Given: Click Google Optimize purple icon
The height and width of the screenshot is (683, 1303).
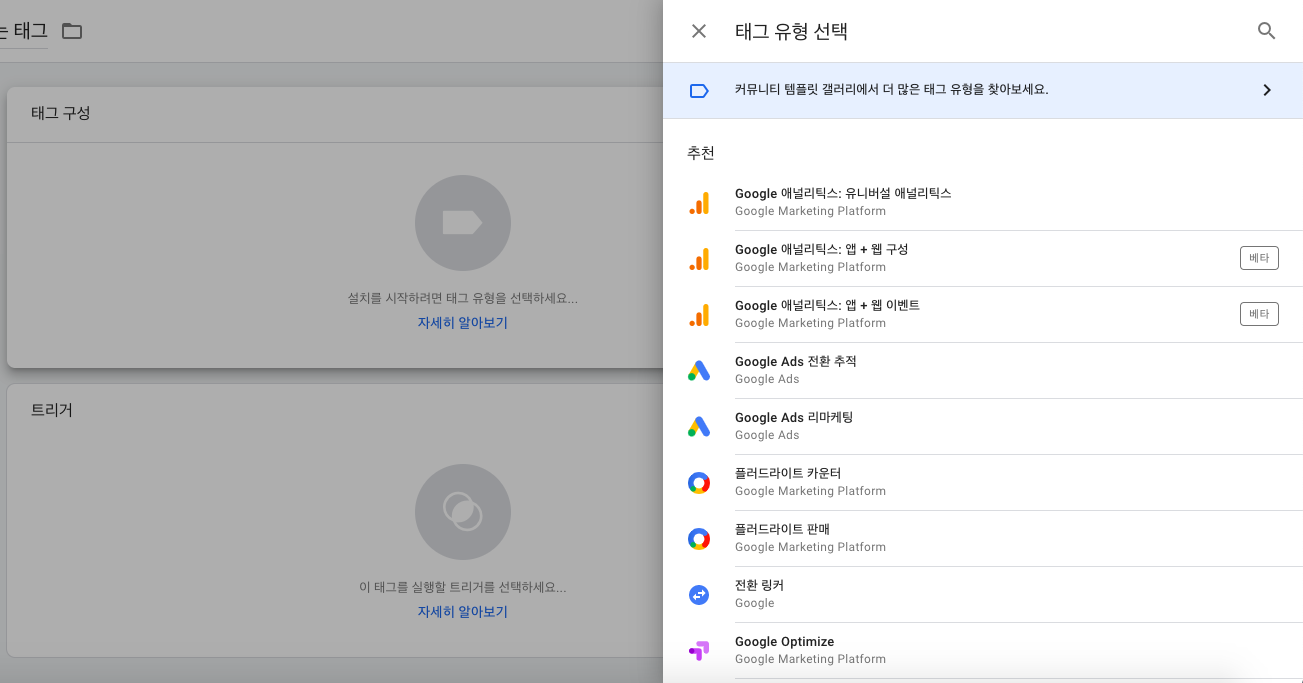Looking at the screenshot, I should [x=699, y=651].
